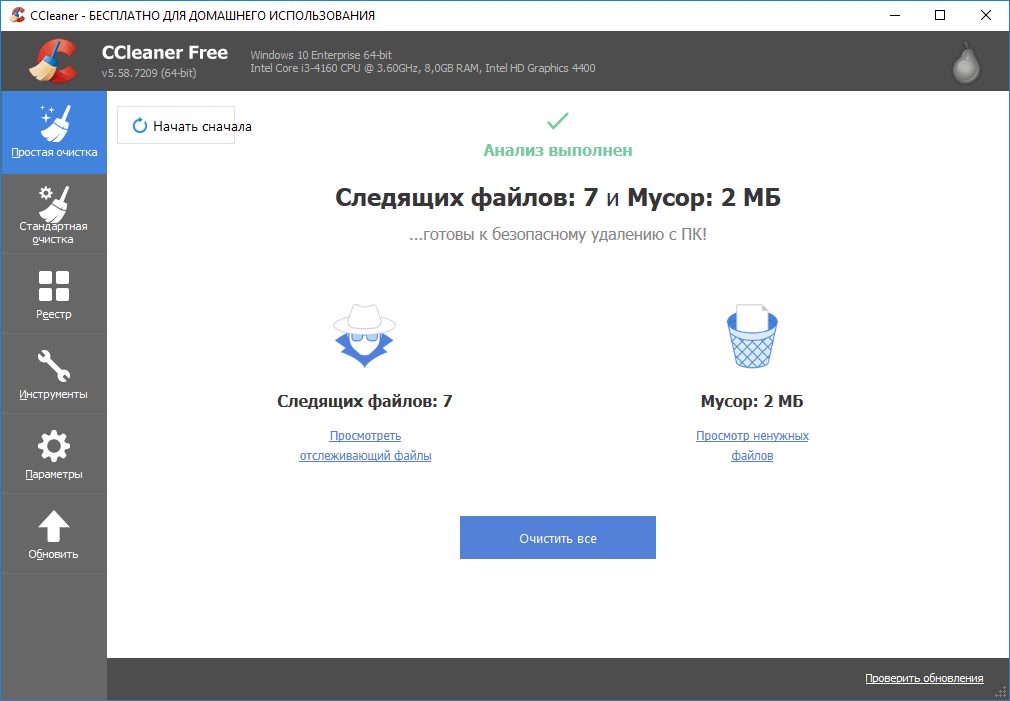Click the CCleaner title bar app icon
Image resolution: width=1010 pixels, height=701 pixels.
click(16, 15)
